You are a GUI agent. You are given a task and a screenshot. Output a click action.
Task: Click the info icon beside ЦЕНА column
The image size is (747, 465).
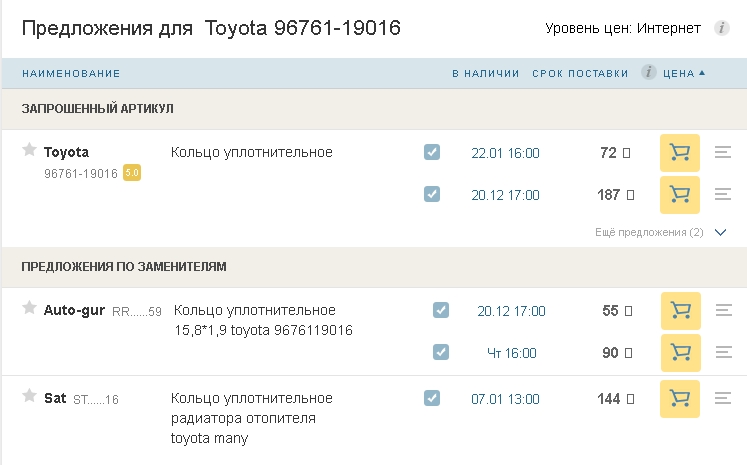click(649, 73)
